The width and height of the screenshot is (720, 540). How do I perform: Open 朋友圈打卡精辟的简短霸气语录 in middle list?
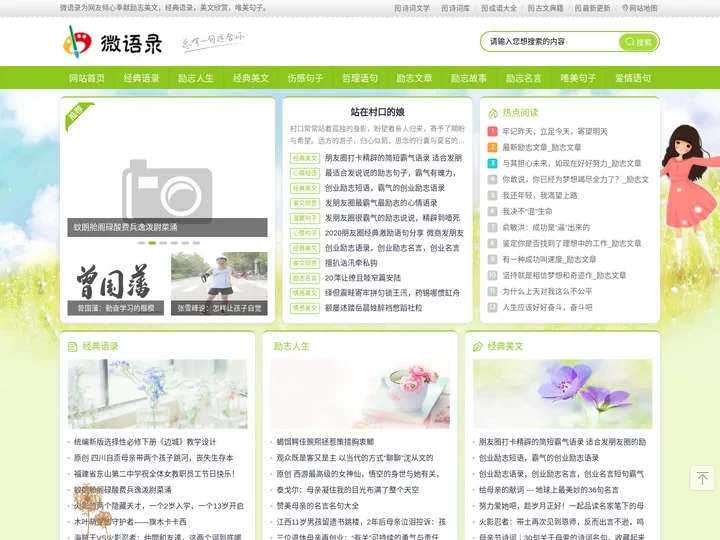coord(394,158)
